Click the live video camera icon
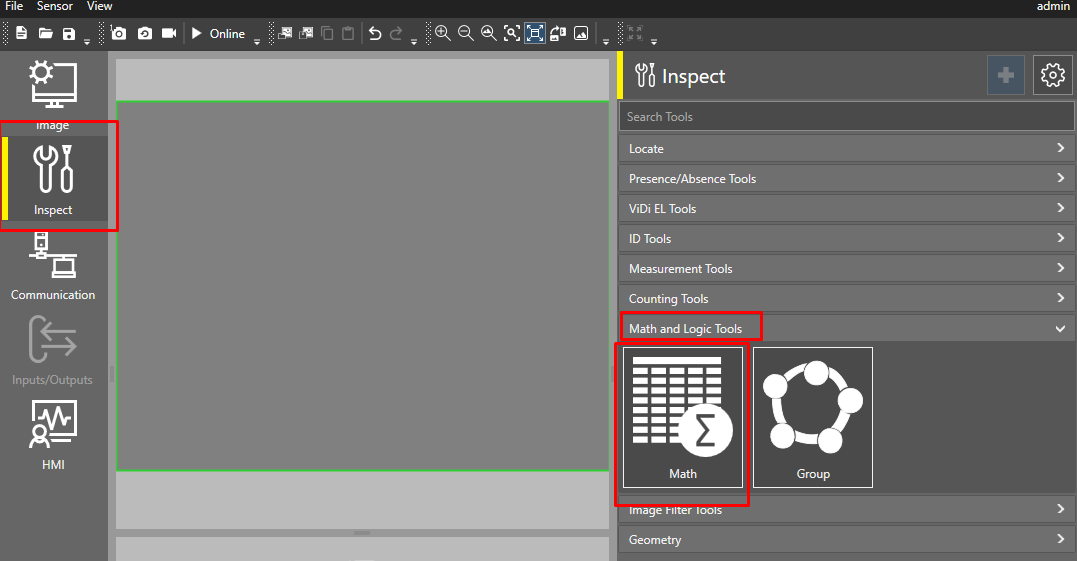 click(x=169, y=34)
